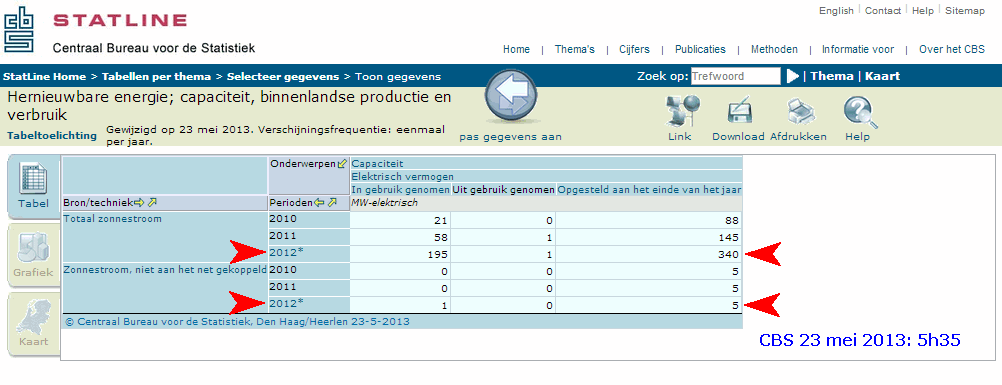Open the Methoden menu item
Image resolution: width=1002 pixels, height=385 pixels.
click(774, 49)
